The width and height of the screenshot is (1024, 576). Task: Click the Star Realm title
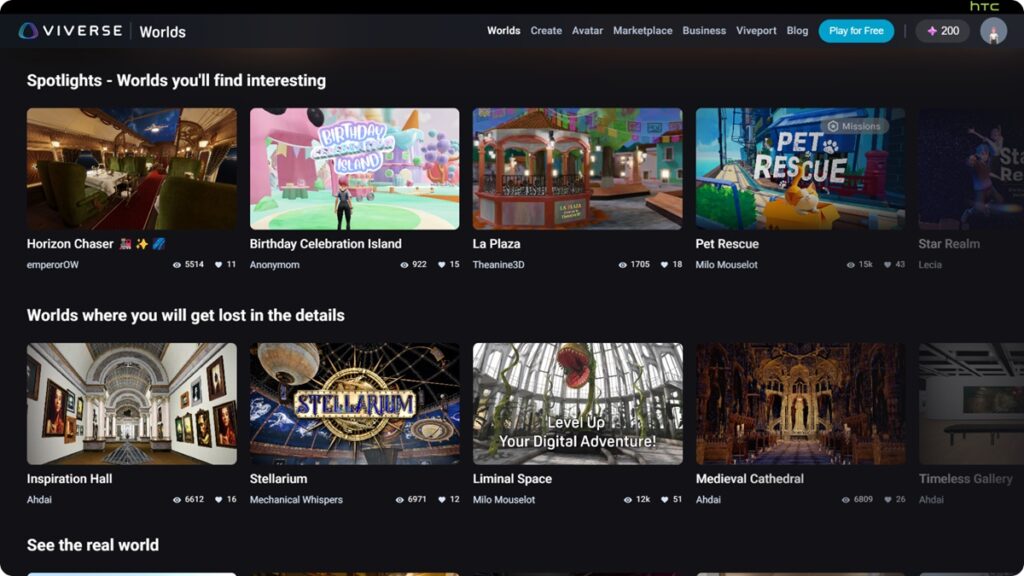(949, 244)
